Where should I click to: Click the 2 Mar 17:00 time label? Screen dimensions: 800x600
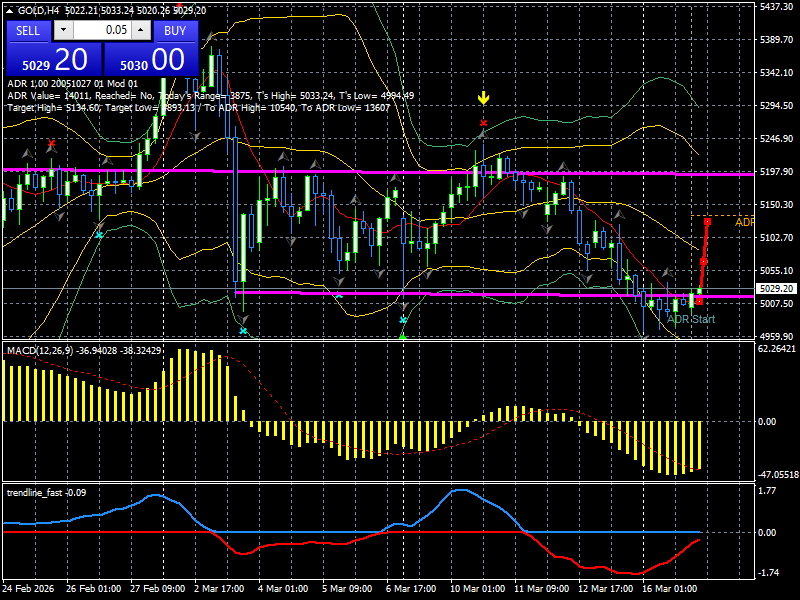pyautogui.click(x=219, y=589)
